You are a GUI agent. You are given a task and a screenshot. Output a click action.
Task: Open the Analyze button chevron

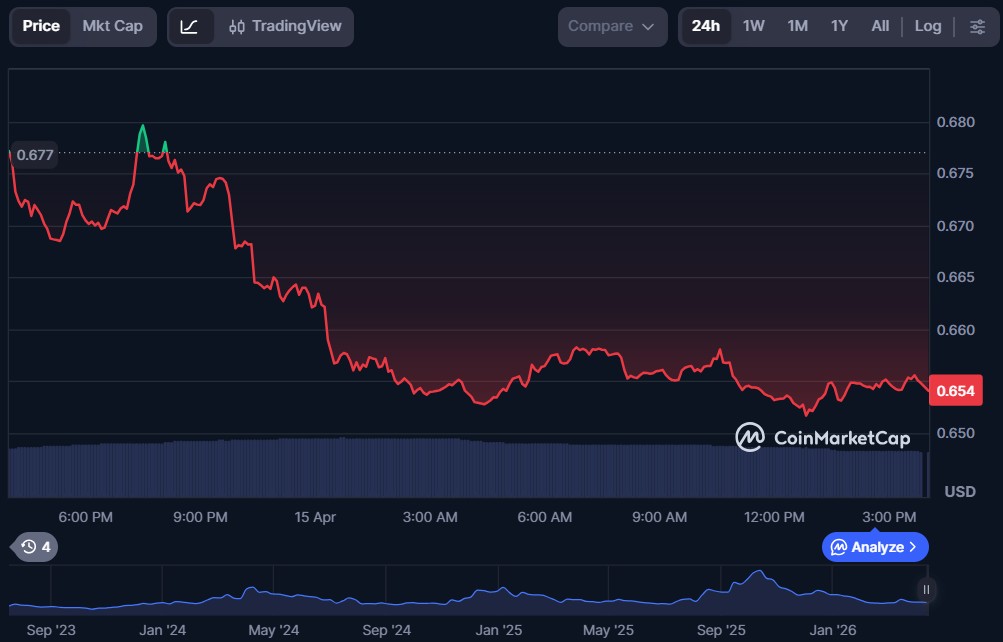coord(912,547)
